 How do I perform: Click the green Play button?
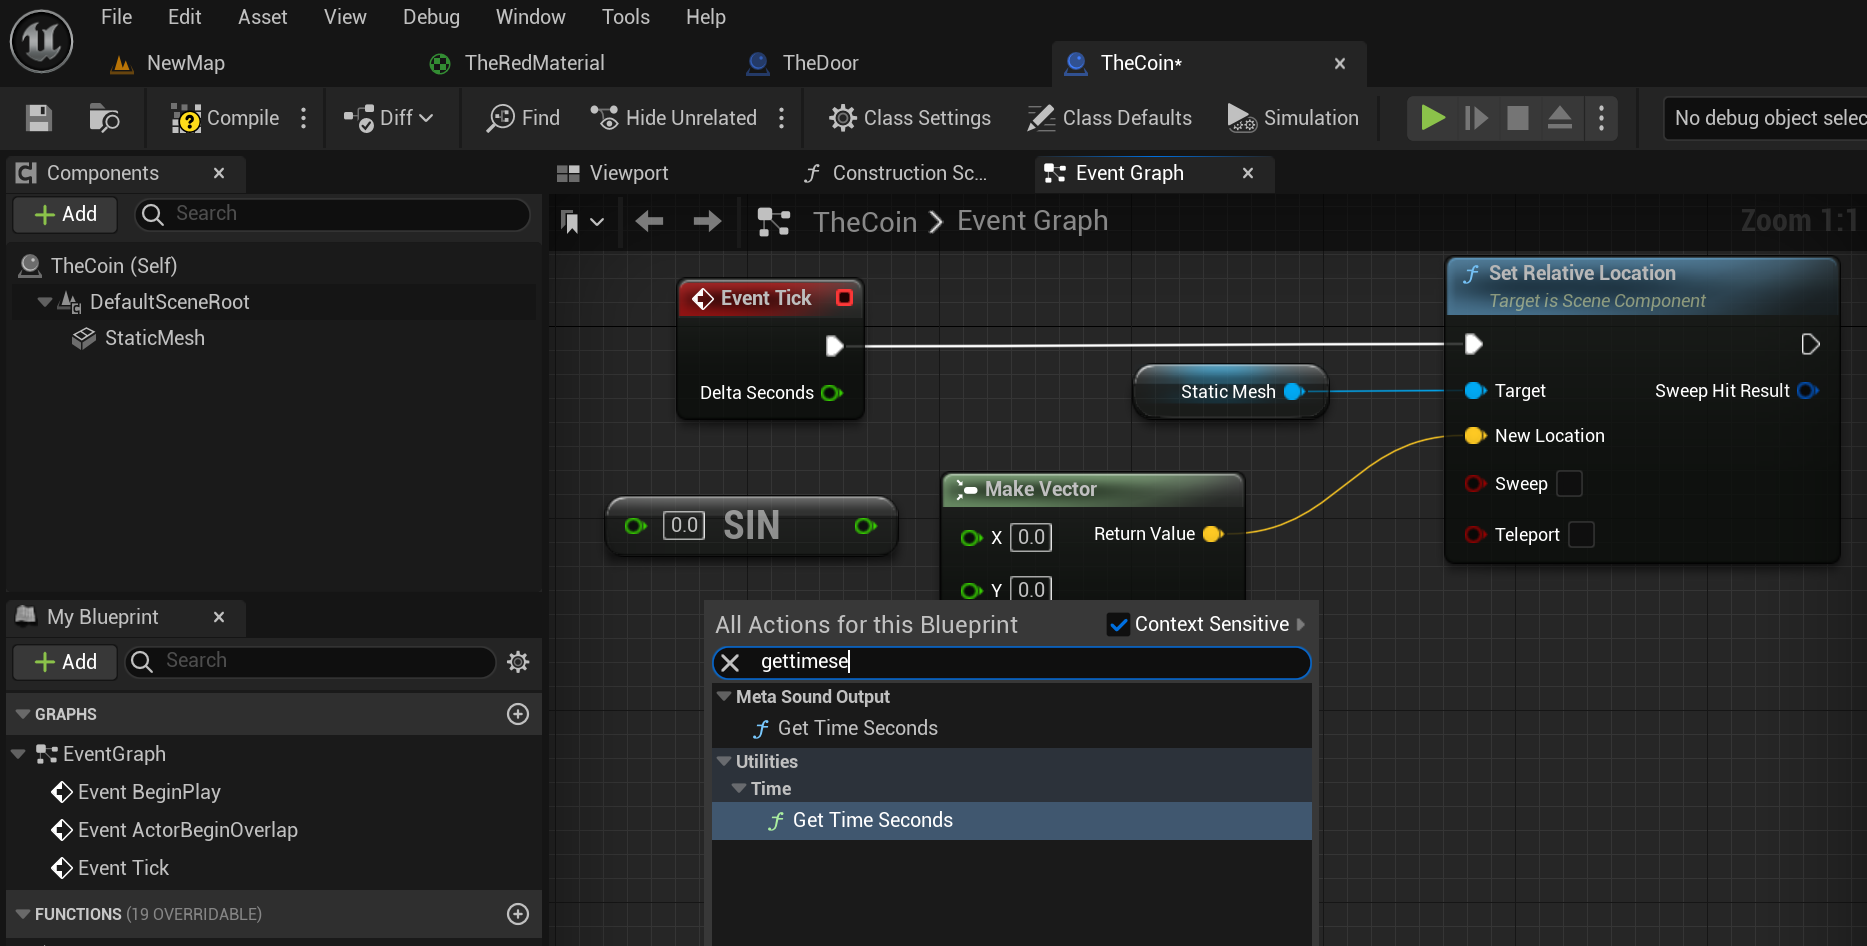[1433, 118]
